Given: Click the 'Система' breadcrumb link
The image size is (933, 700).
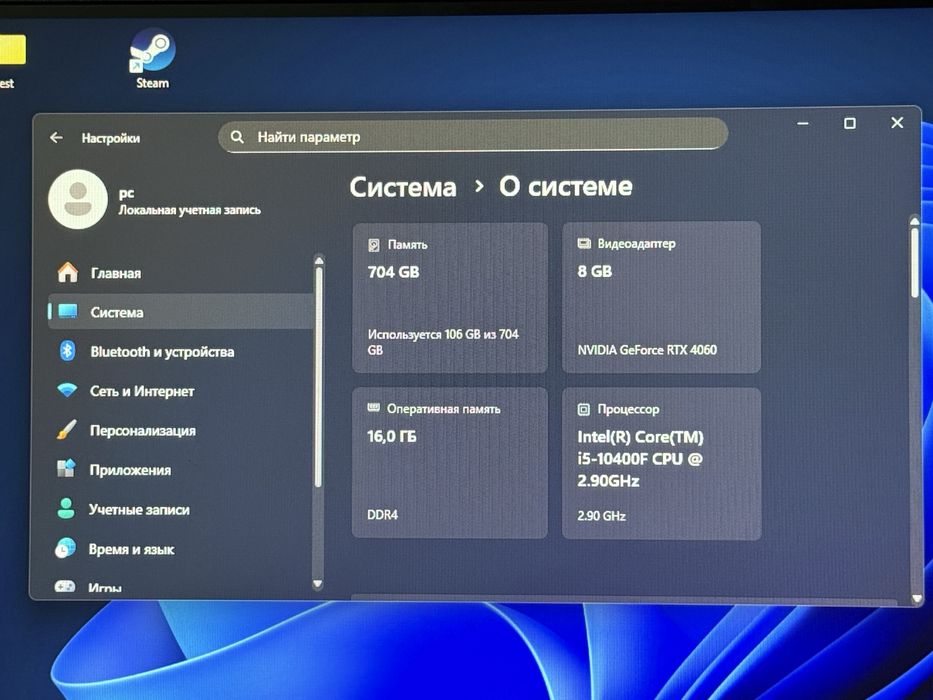Looking at the screenshot, I should pyautogui.click(x=403, y=188).
